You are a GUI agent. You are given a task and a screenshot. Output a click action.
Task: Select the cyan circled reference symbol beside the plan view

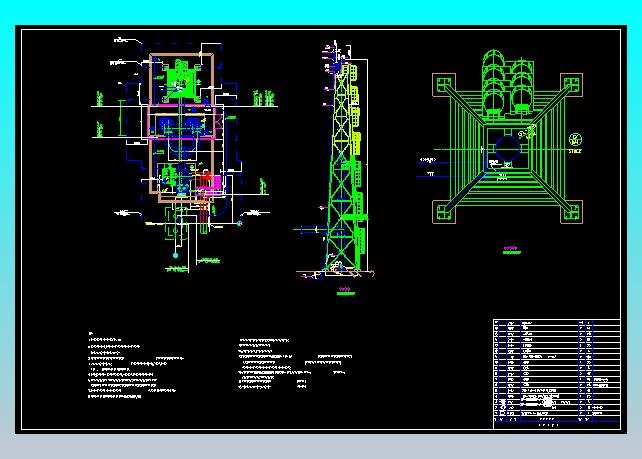click(575, 140)
